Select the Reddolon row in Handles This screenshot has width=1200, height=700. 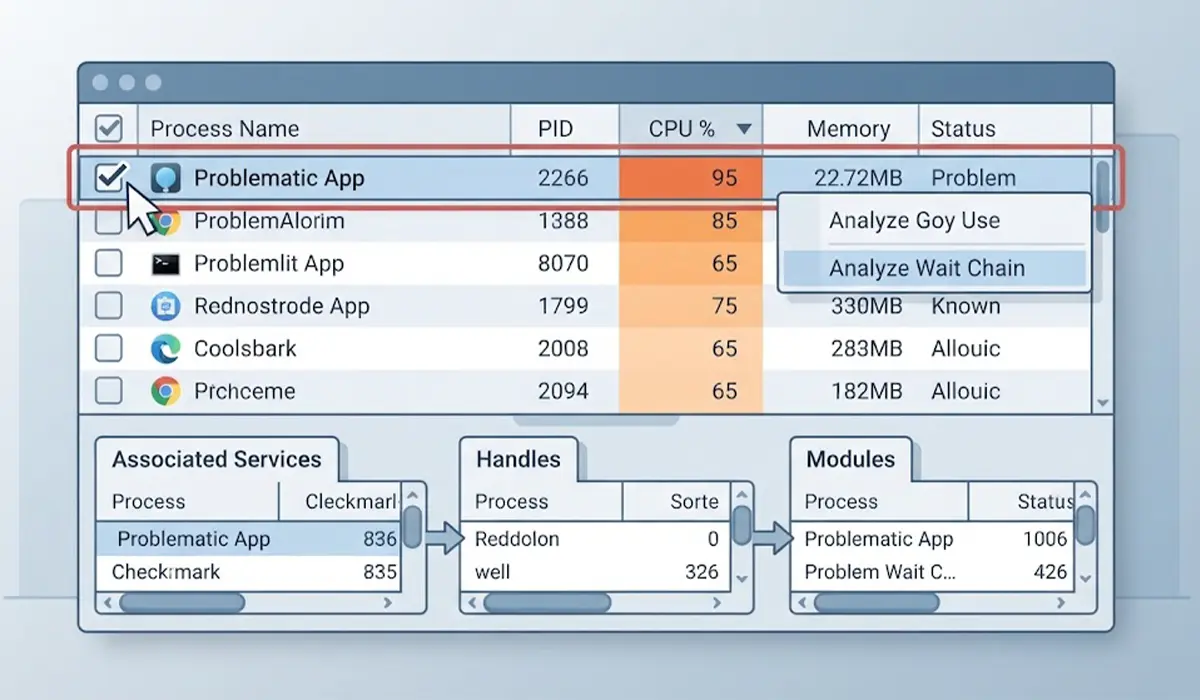coord(594,539)
